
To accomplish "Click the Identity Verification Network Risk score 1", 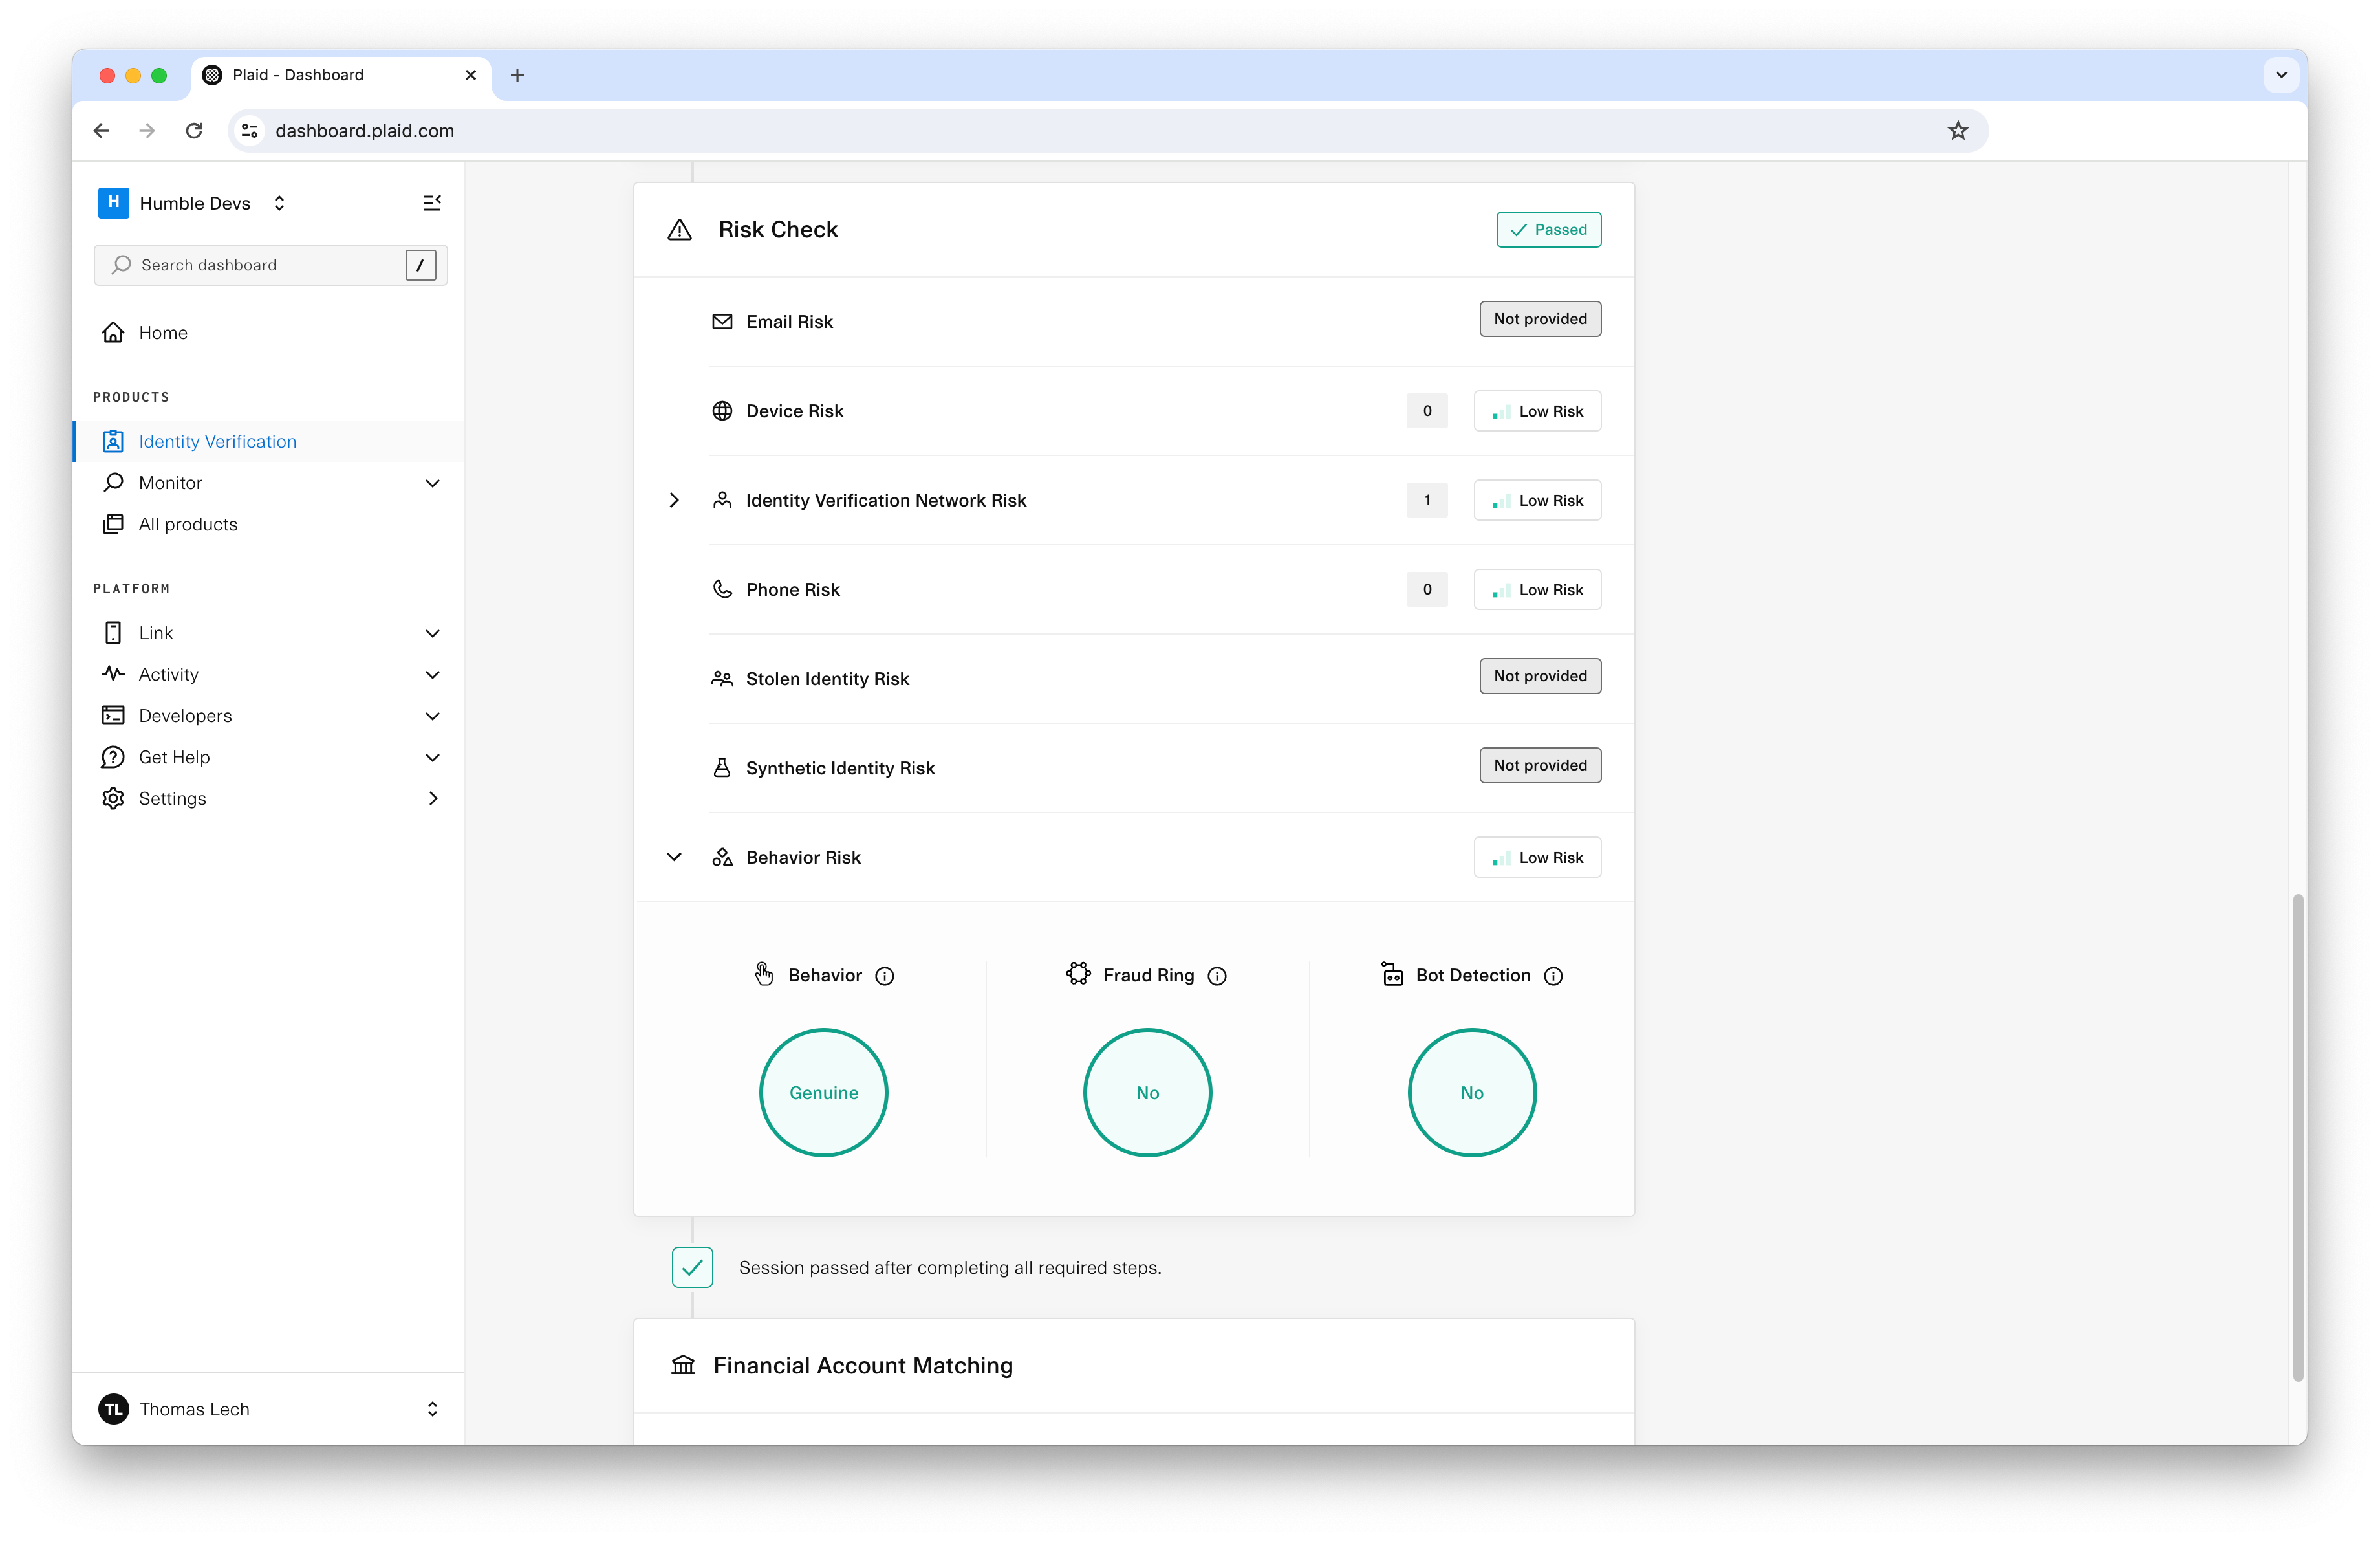I will click(1427, 500).
